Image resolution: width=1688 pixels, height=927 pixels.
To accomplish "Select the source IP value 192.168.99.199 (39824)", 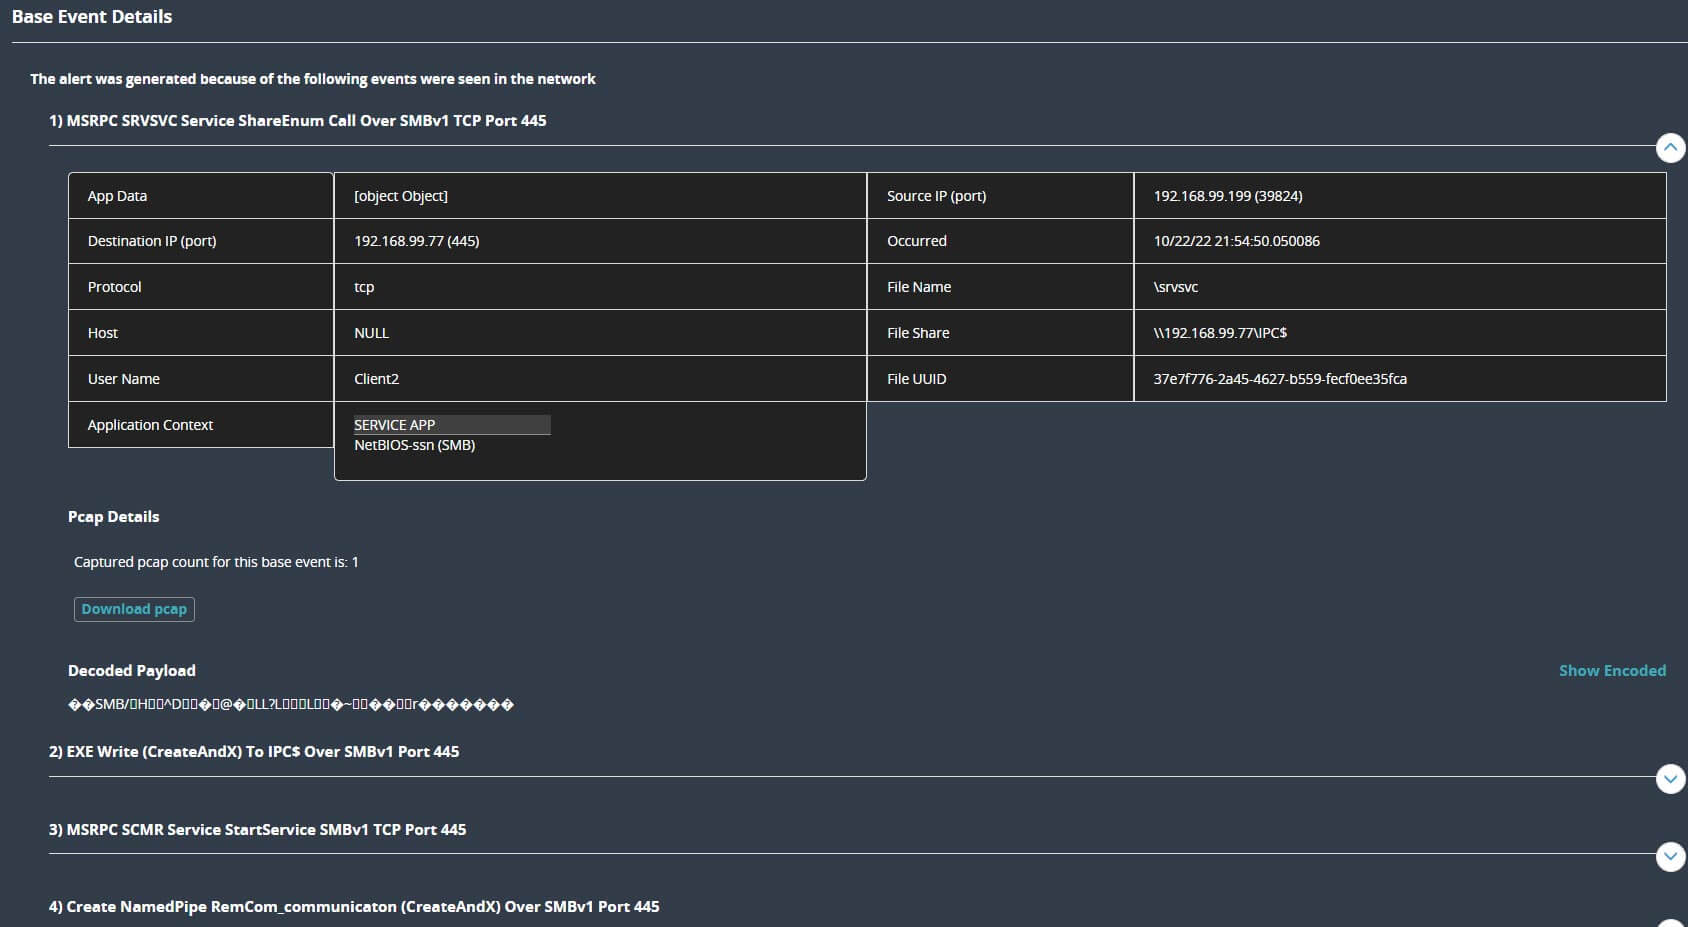I will 1228,196.
